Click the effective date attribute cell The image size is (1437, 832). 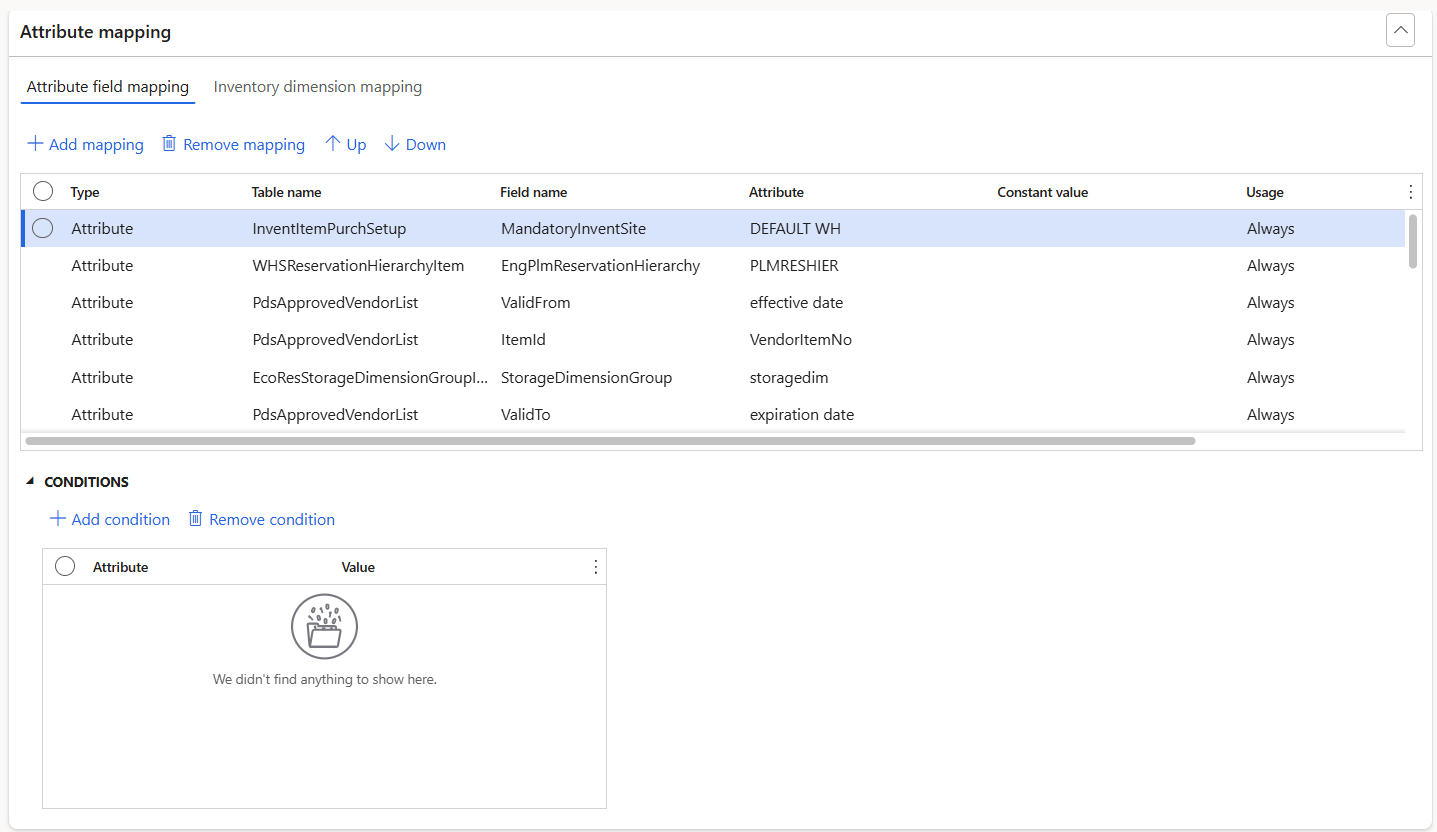(x=796, y=303)
